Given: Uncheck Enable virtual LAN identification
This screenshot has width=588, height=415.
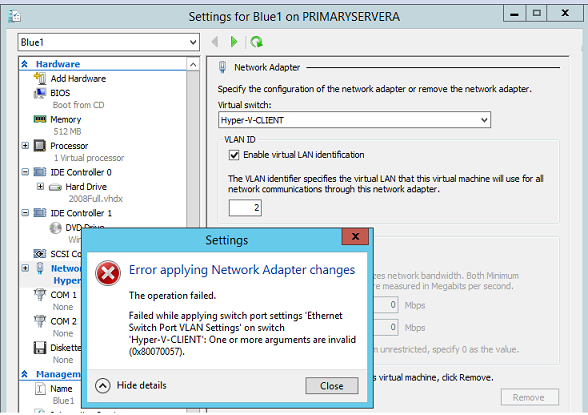Looking at the screenshot, I should pyautogui.click(x=234, y=155).
